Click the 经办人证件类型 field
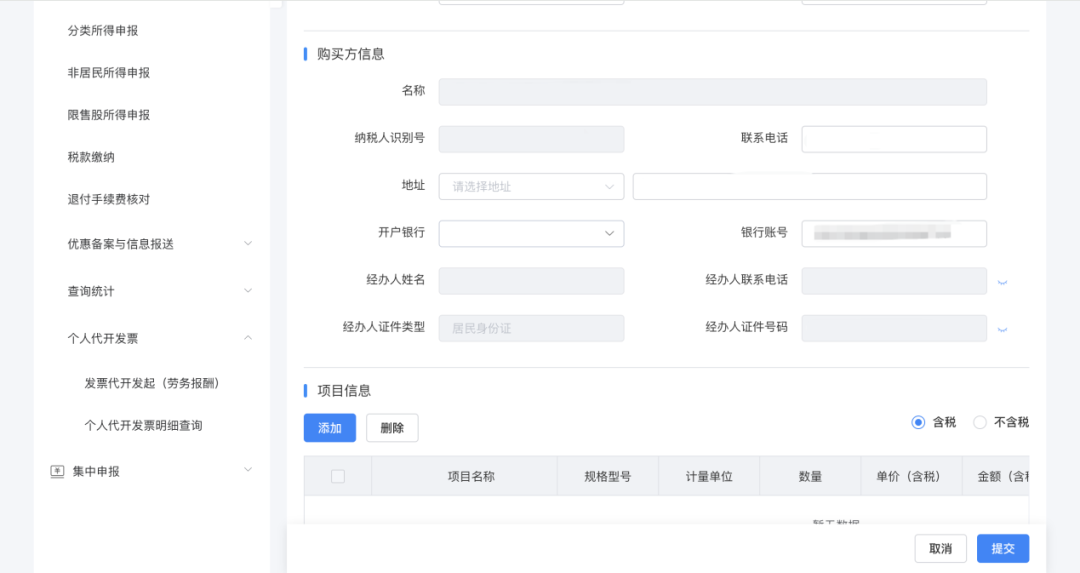The image size is (1080, 573). [x=531, y=329]
